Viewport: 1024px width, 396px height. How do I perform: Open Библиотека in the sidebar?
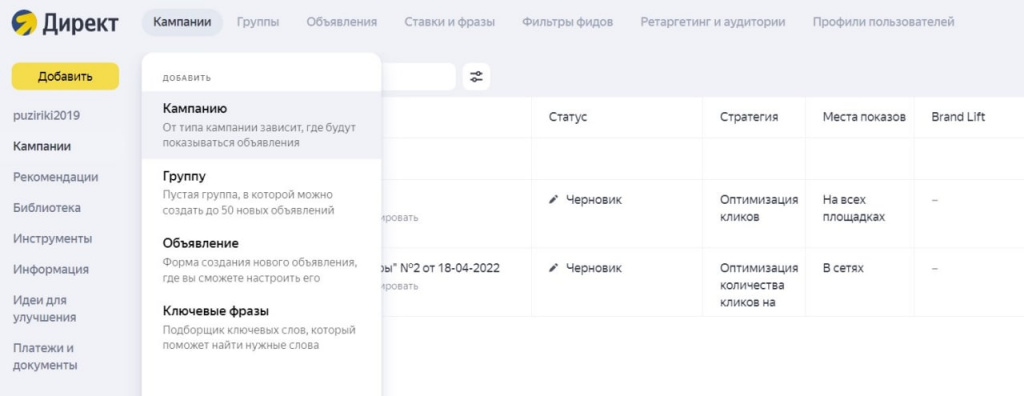coord(47,208)
